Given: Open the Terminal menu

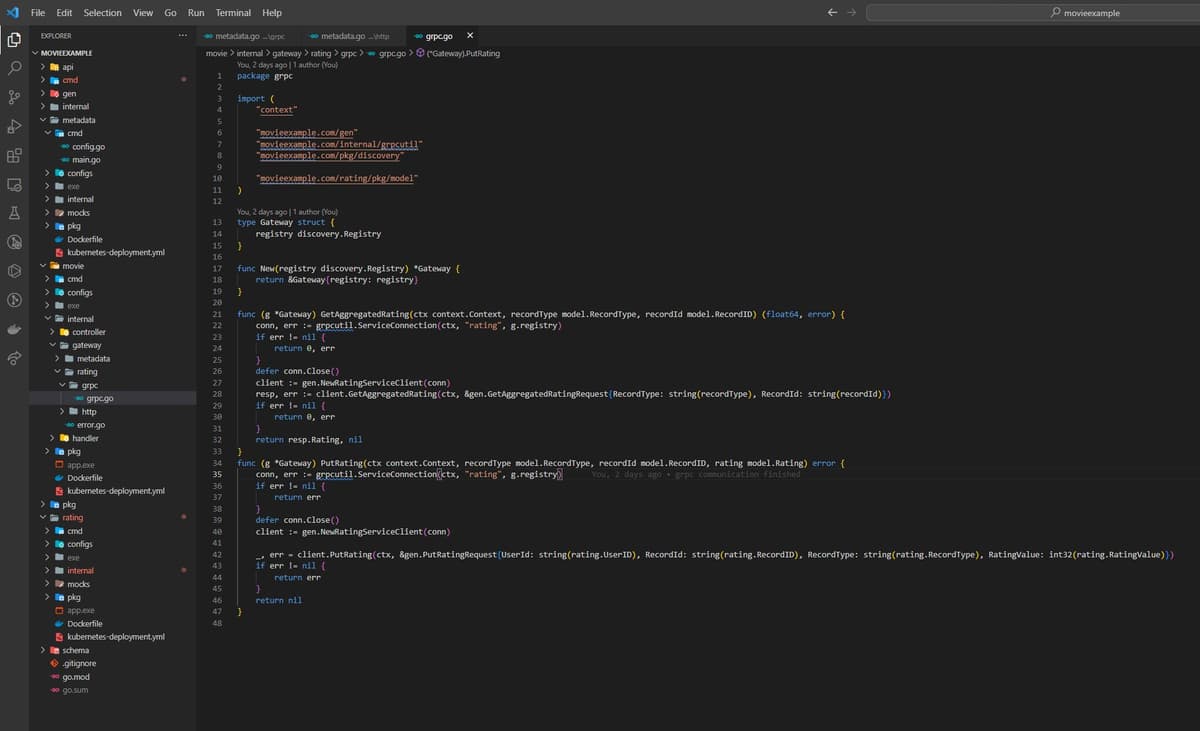Looking at the screenshot, I should (233, 13).
